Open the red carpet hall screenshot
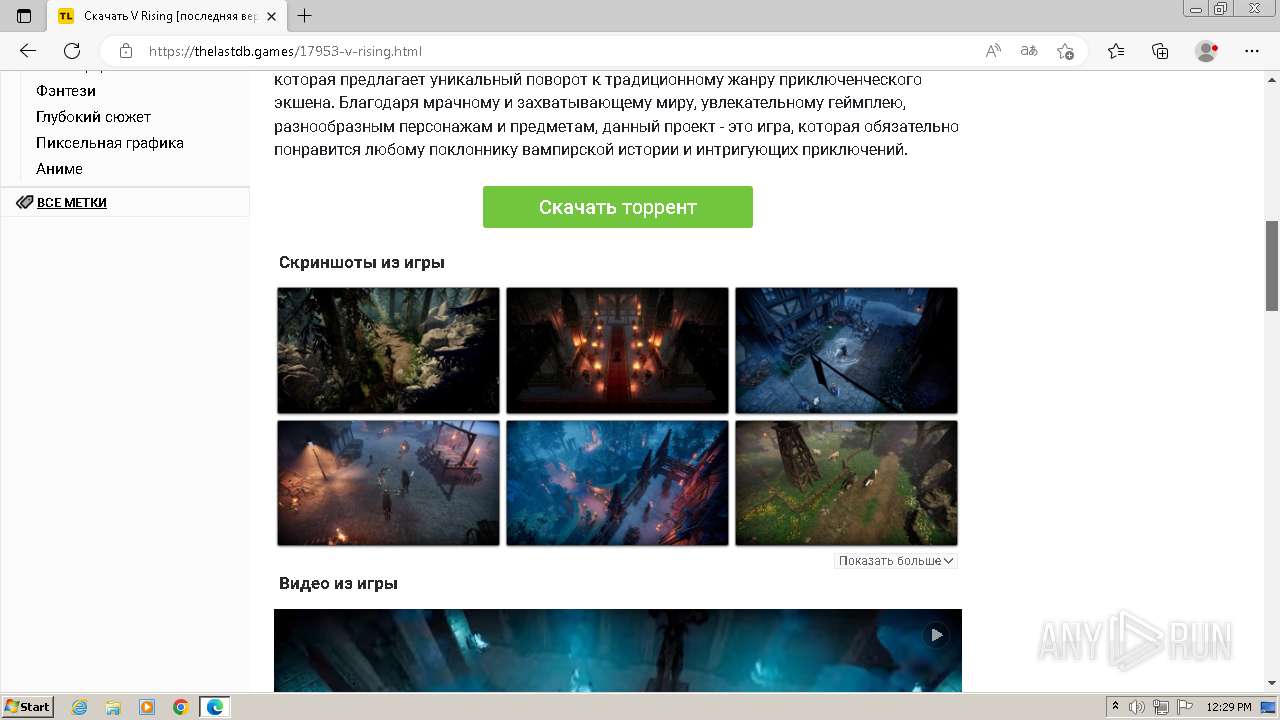The width and height of the screenshot is (1280, 720). [x=617, y=350]
